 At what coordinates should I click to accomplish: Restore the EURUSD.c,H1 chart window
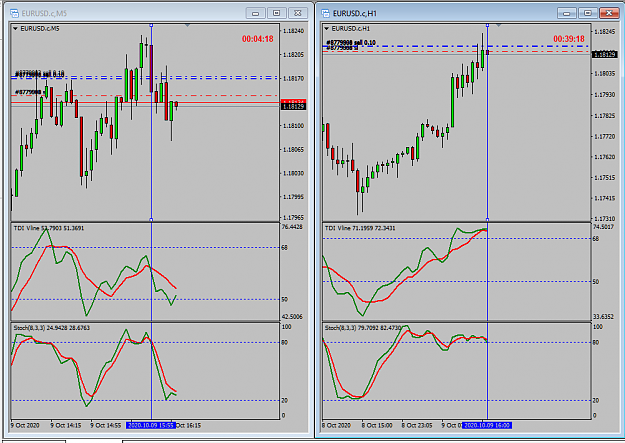(588, 13)
